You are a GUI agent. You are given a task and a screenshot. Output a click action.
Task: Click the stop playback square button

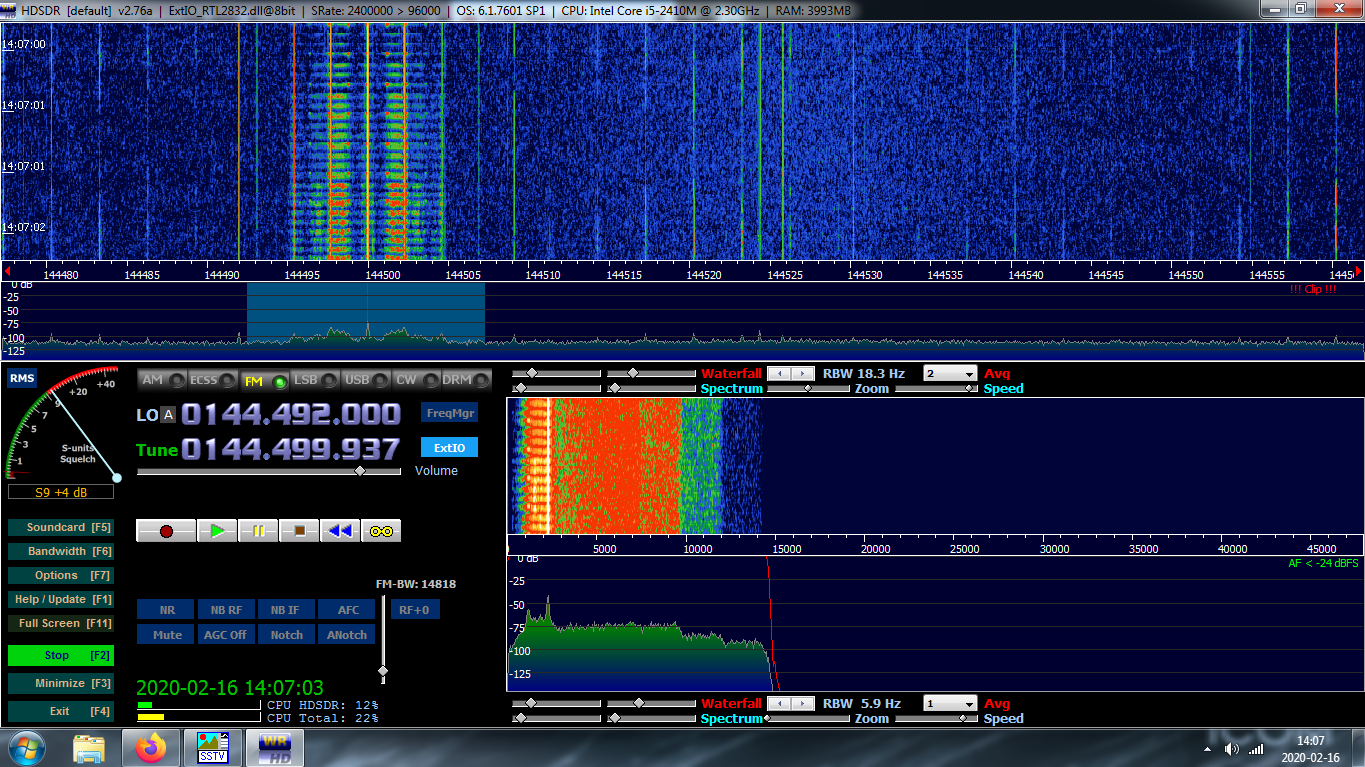point(299,531)
